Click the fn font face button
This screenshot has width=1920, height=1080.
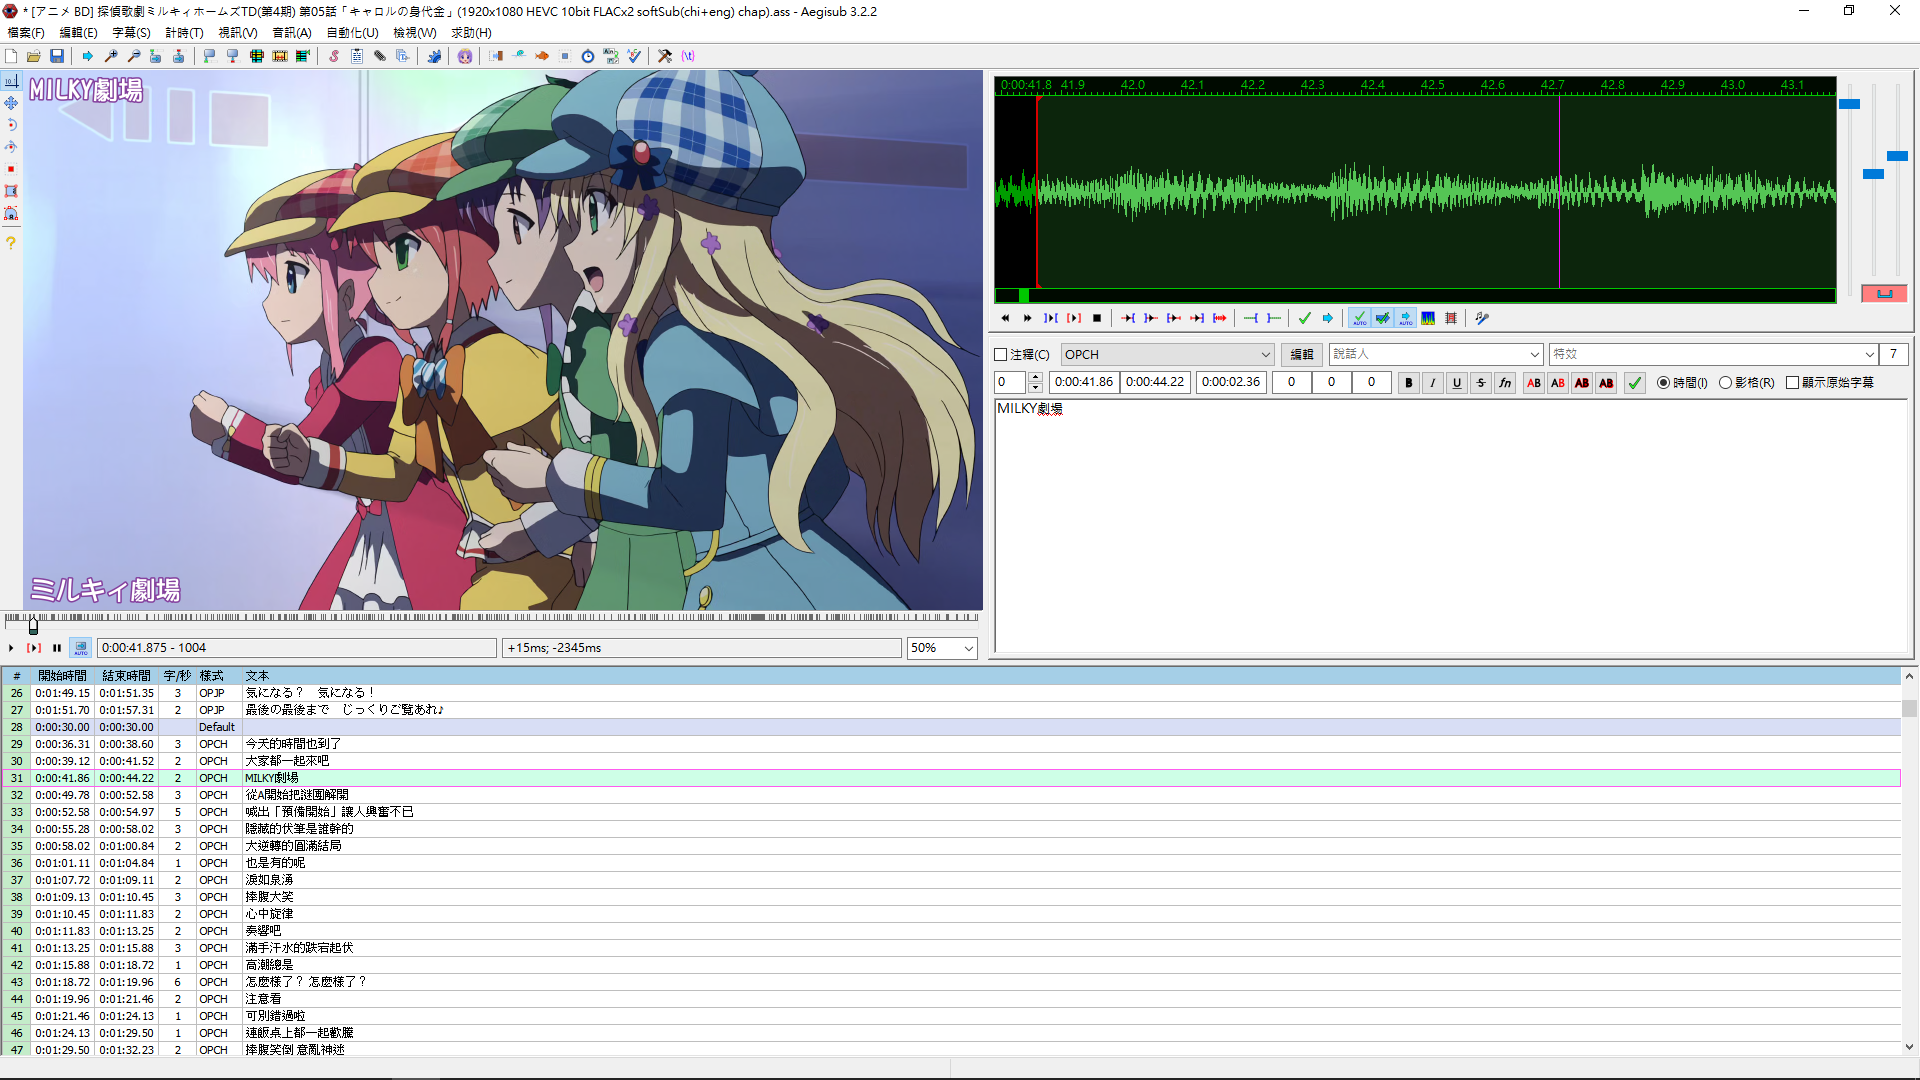1504,383
